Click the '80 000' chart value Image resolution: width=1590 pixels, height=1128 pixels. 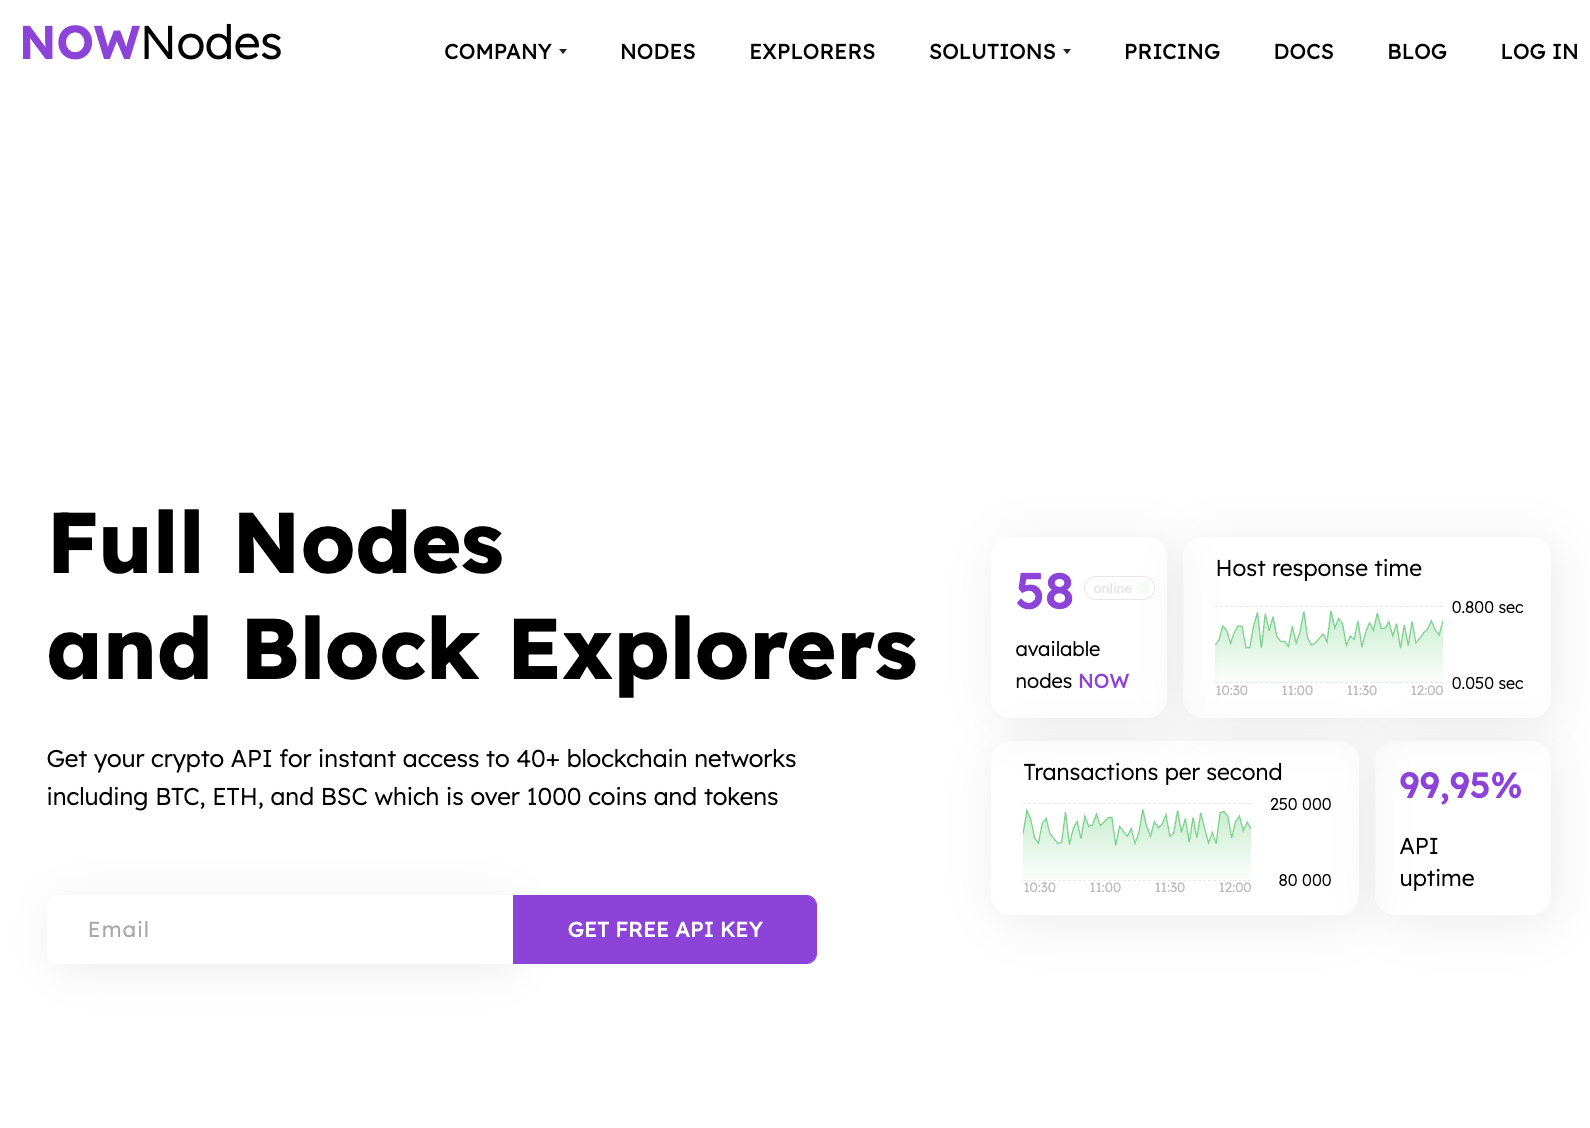1304,880
